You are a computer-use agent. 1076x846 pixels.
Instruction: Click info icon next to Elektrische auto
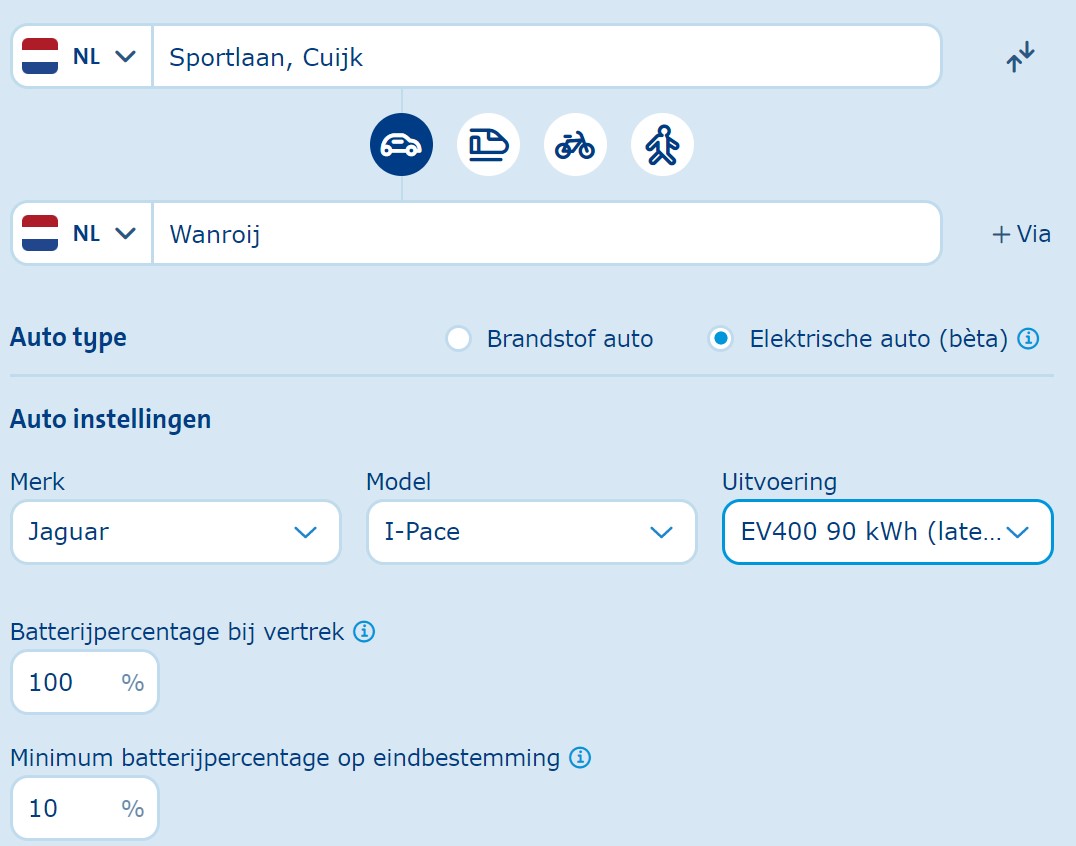click(1028, 339)
